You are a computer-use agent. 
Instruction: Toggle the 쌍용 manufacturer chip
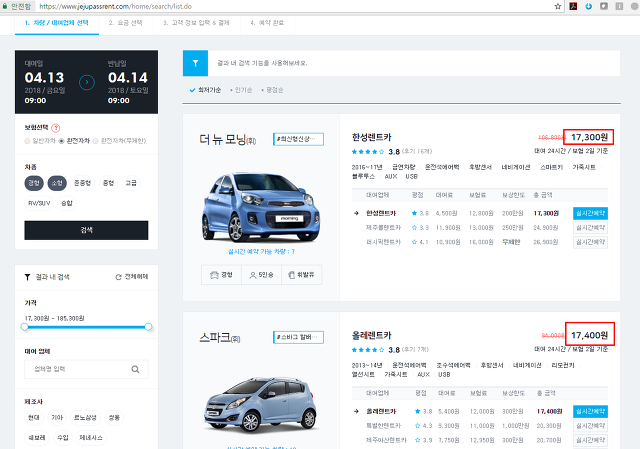(x=114, y=418)
